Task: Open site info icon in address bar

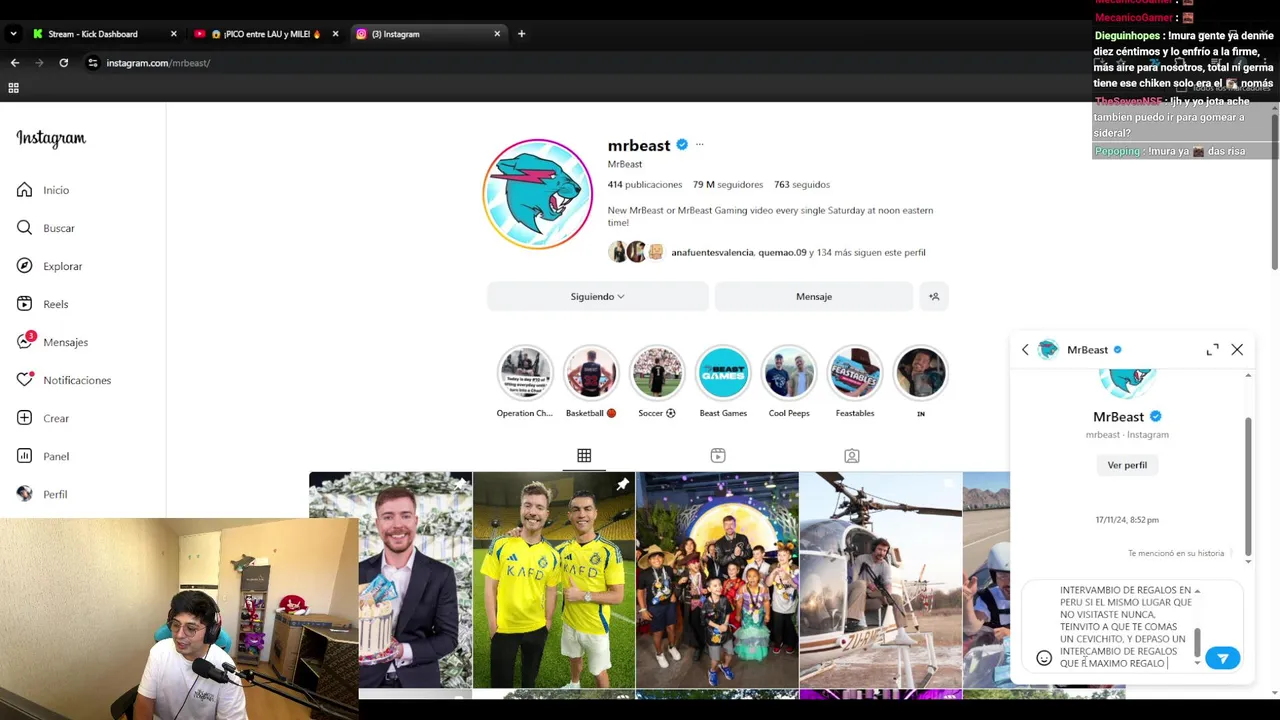Action: [92, 63]
